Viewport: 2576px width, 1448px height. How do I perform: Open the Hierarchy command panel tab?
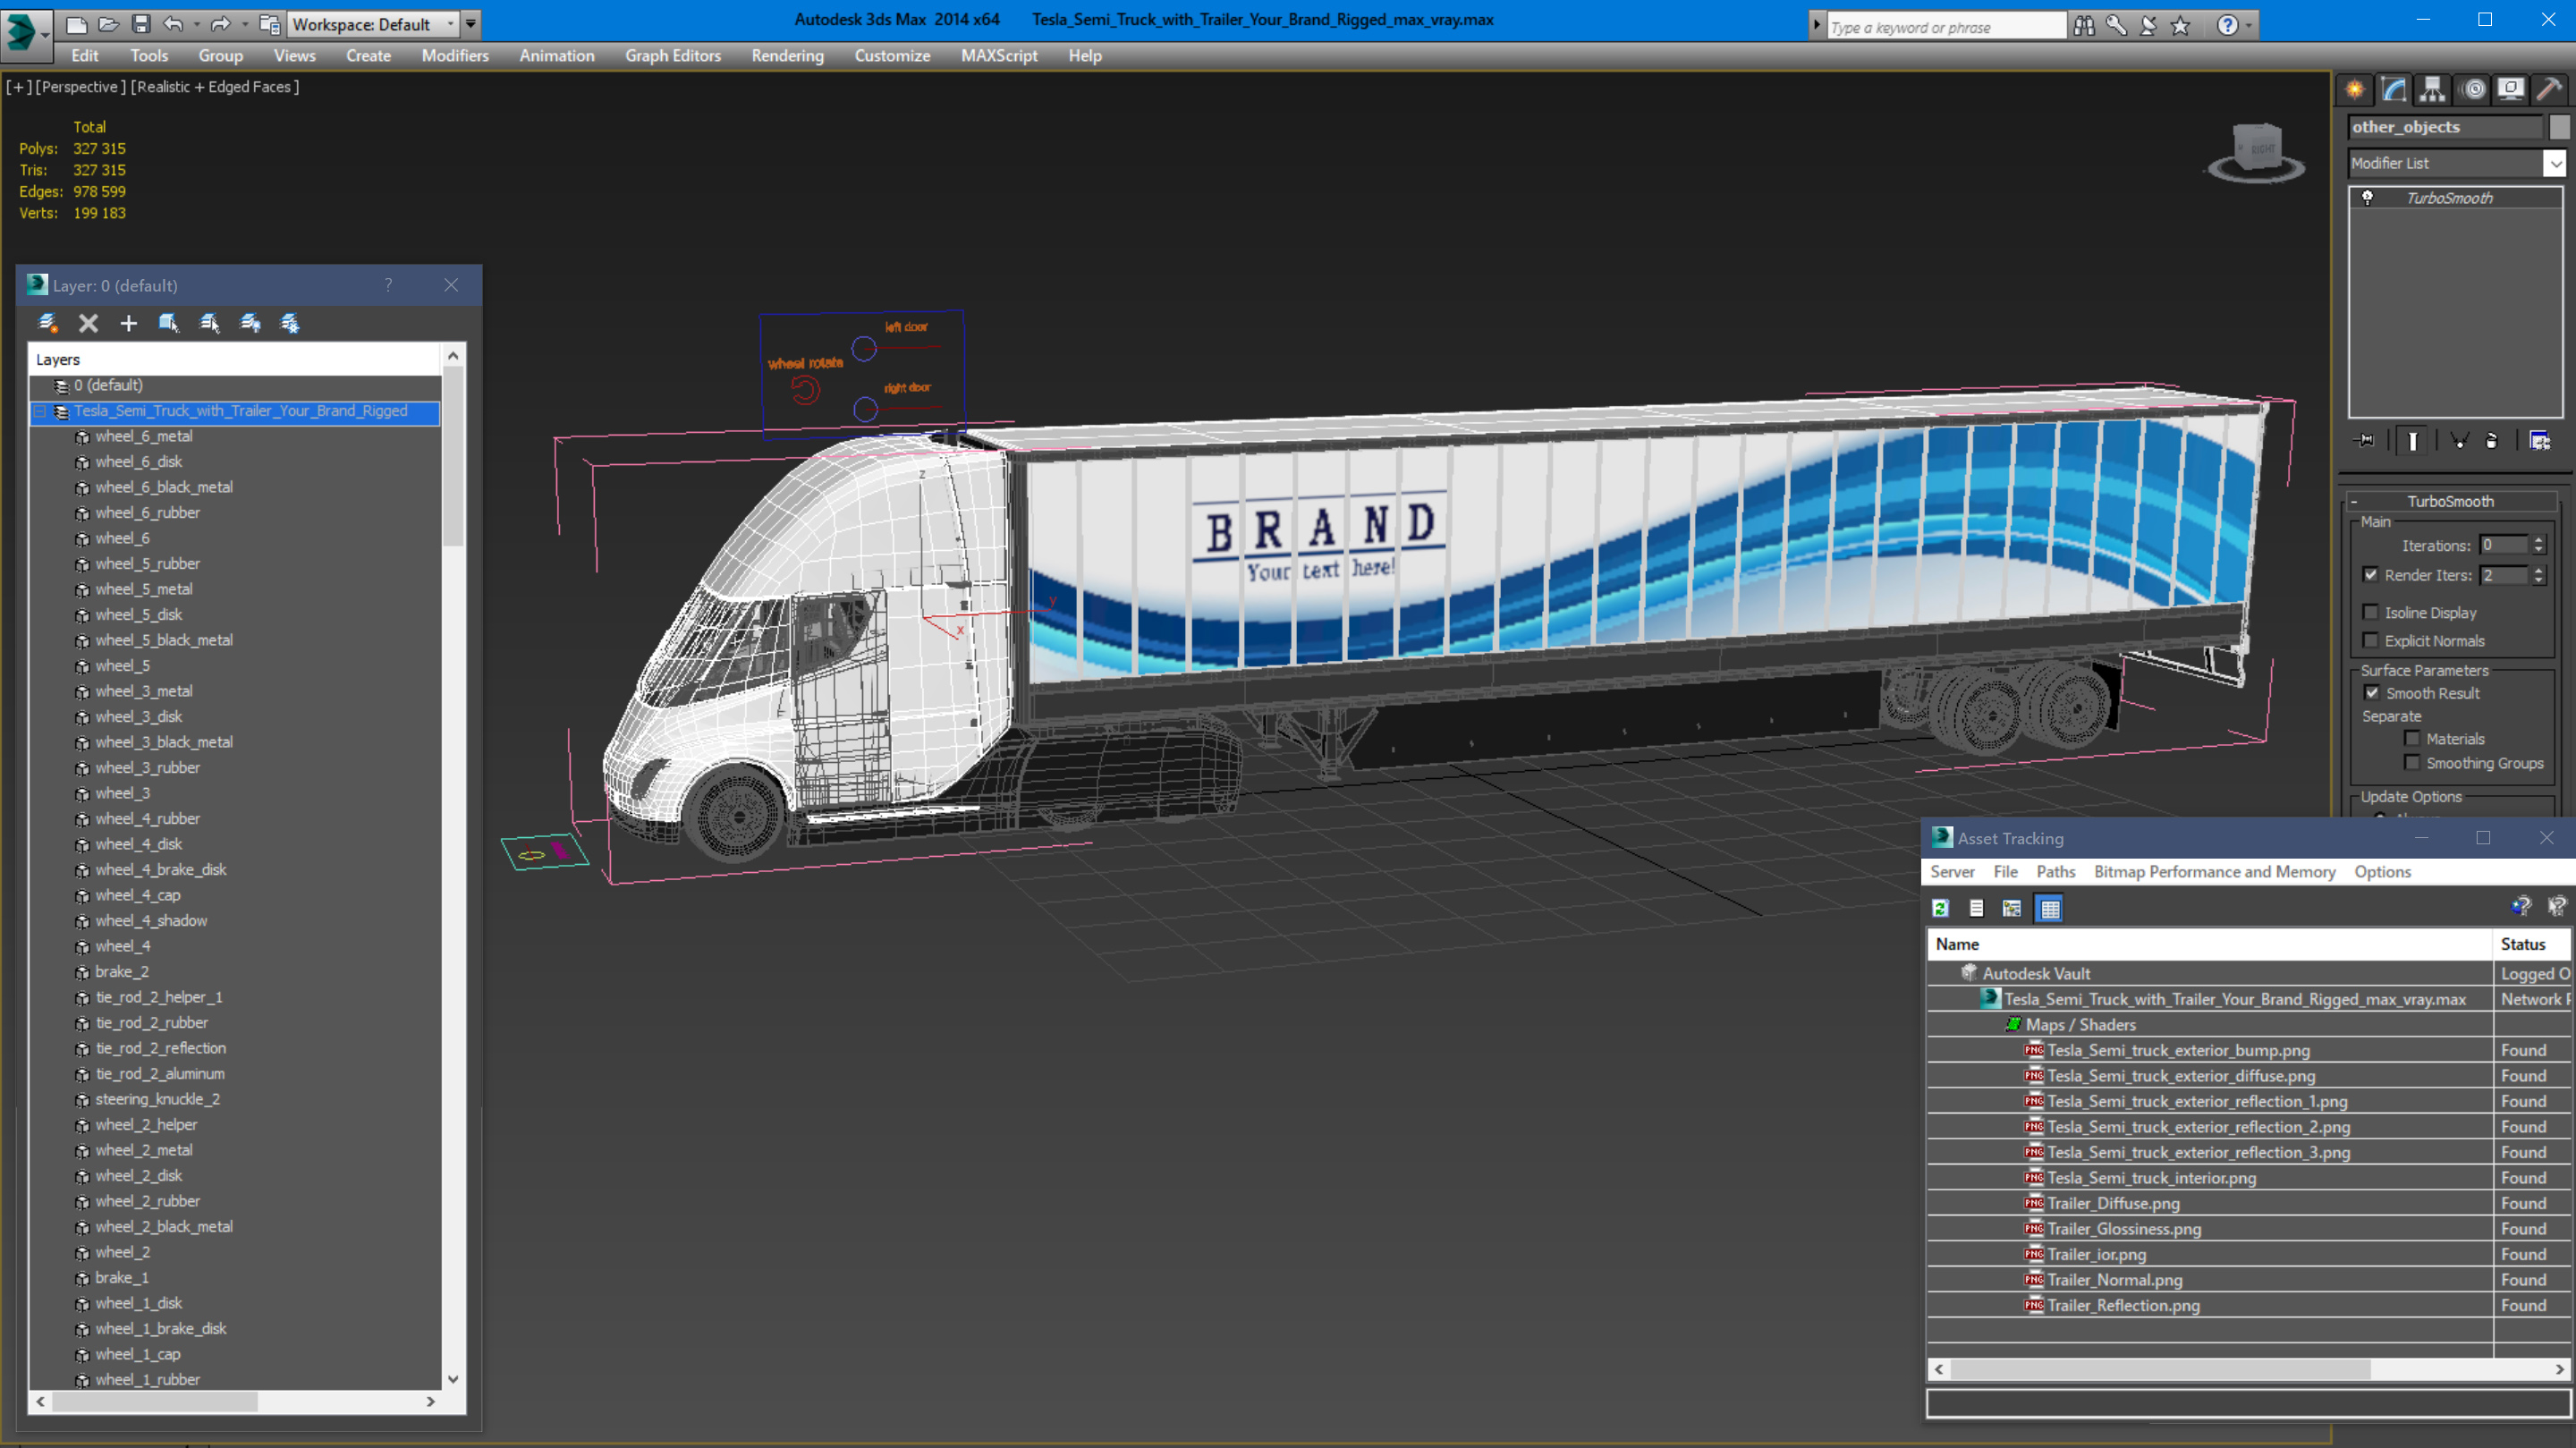coord(2433,89)
